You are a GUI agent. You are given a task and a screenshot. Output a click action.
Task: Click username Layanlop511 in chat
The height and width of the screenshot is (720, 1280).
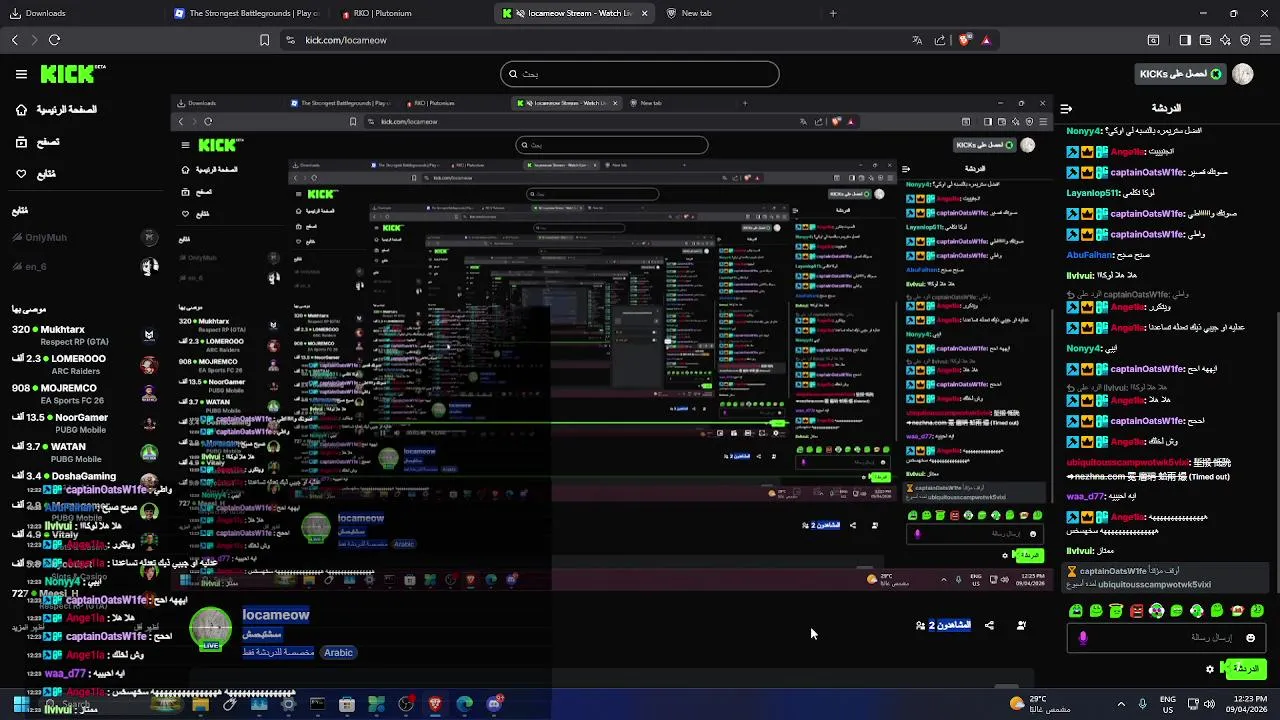click(1094, 192)
